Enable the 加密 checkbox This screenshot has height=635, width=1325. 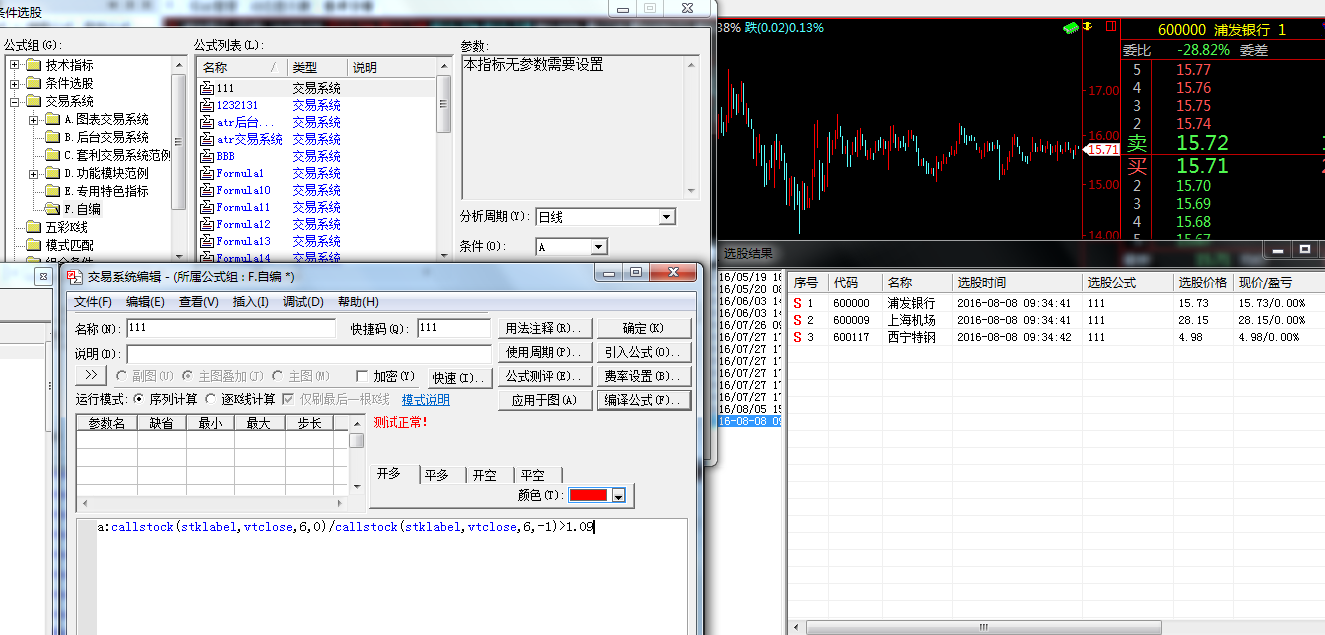tap(362, 376)
